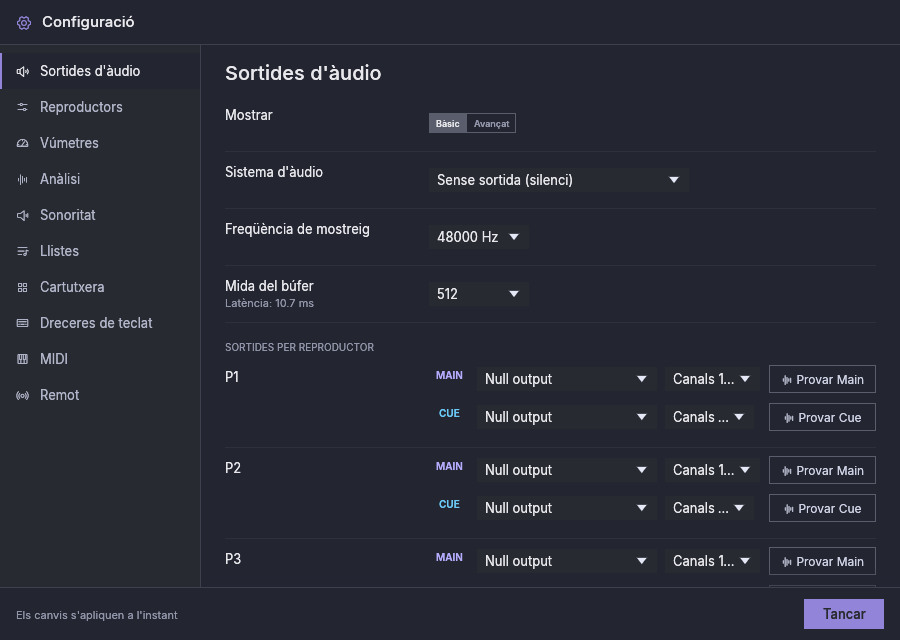Click the Freqüència de mostreig label
Image resolution: width=900 pixels, height=640 pixels.
pyautogui.click(x=297, y=229)
